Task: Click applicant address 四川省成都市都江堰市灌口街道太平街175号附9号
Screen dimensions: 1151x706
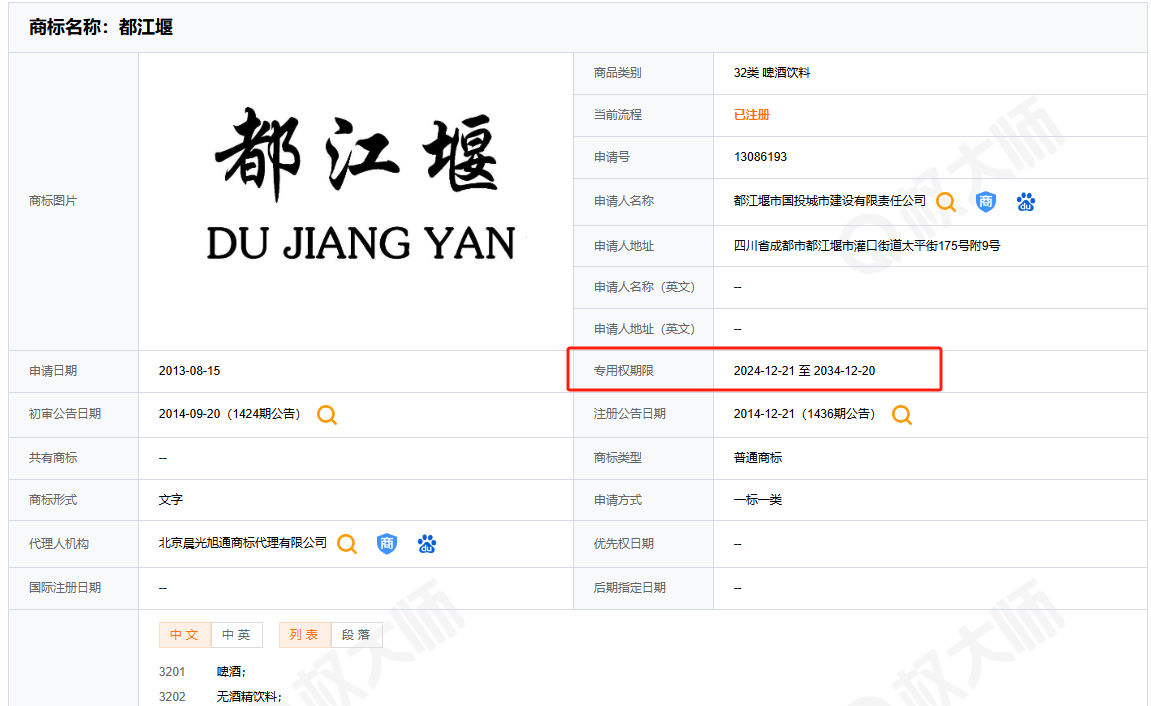Action: coord(867,245)
